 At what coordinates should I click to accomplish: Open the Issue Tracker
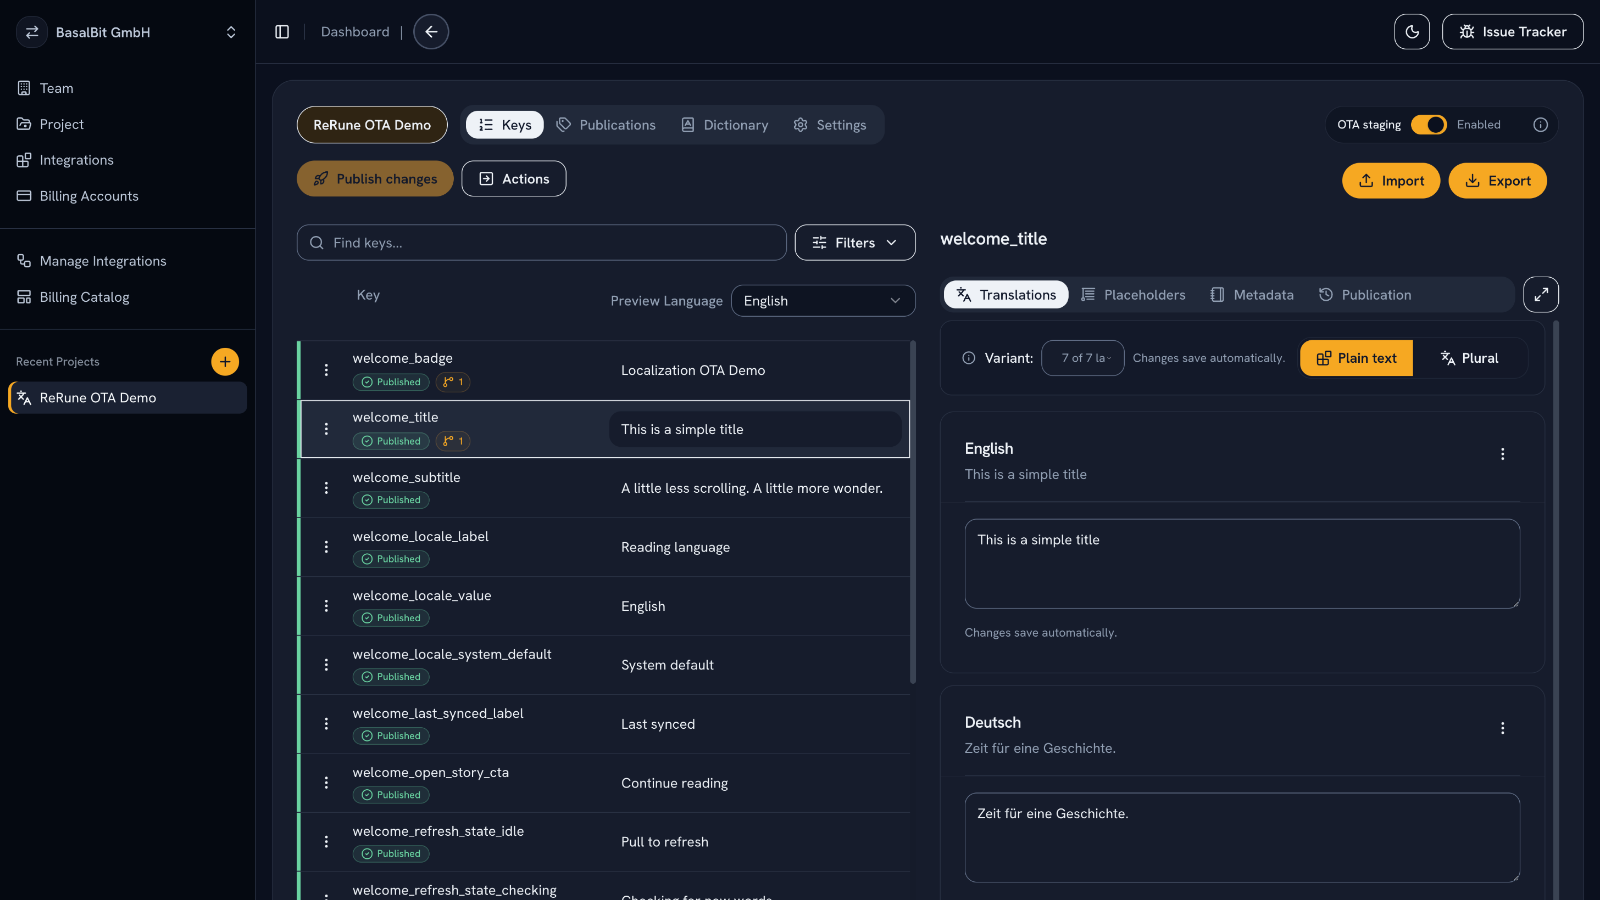pos(1512,32)
